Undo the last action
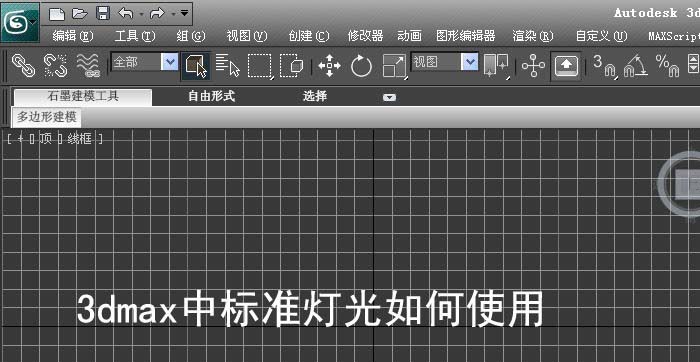This screenshot has width=700, height=362. coord(126,13)
